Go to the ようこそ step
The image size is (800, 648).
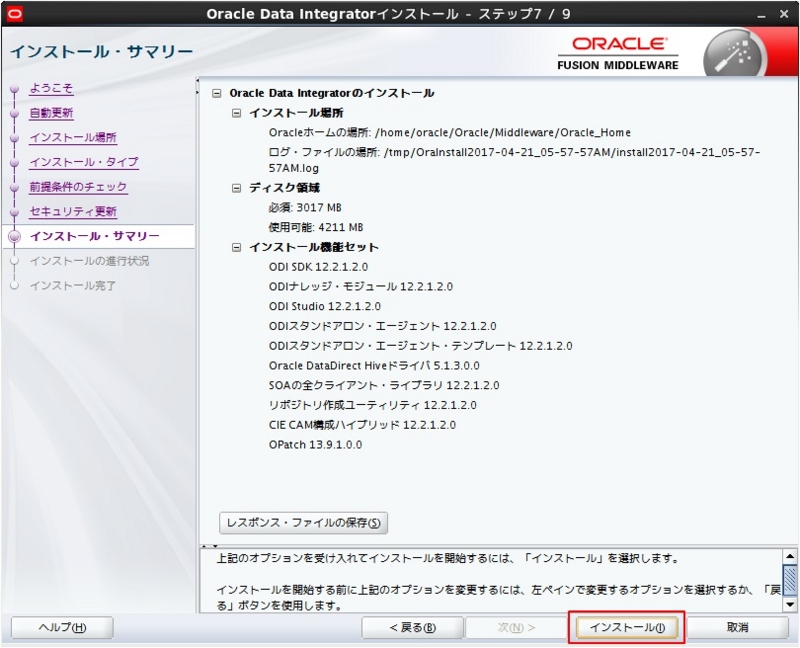pyautogui.click(x=51, y=88)
